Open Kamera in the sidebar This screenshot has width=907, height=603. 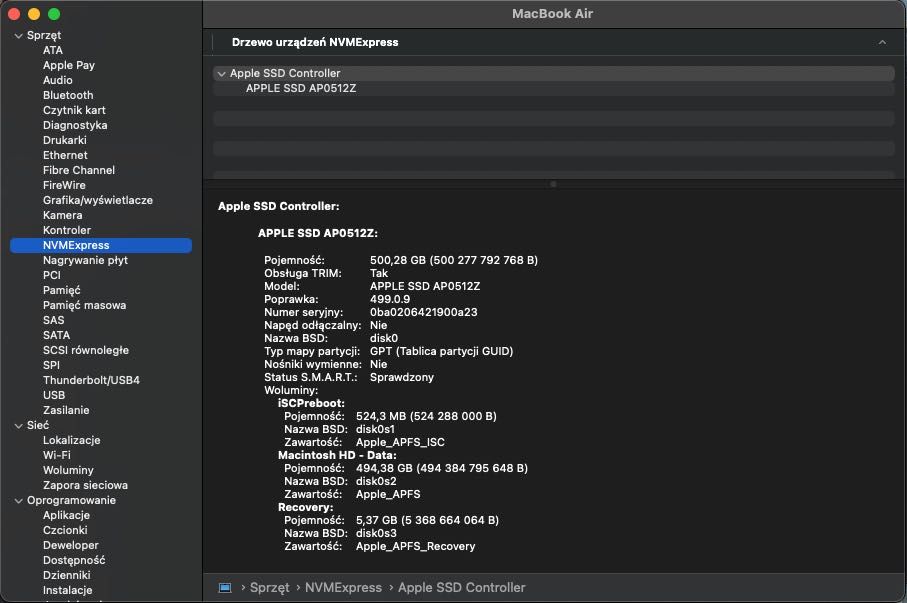(x=62, y=216)
